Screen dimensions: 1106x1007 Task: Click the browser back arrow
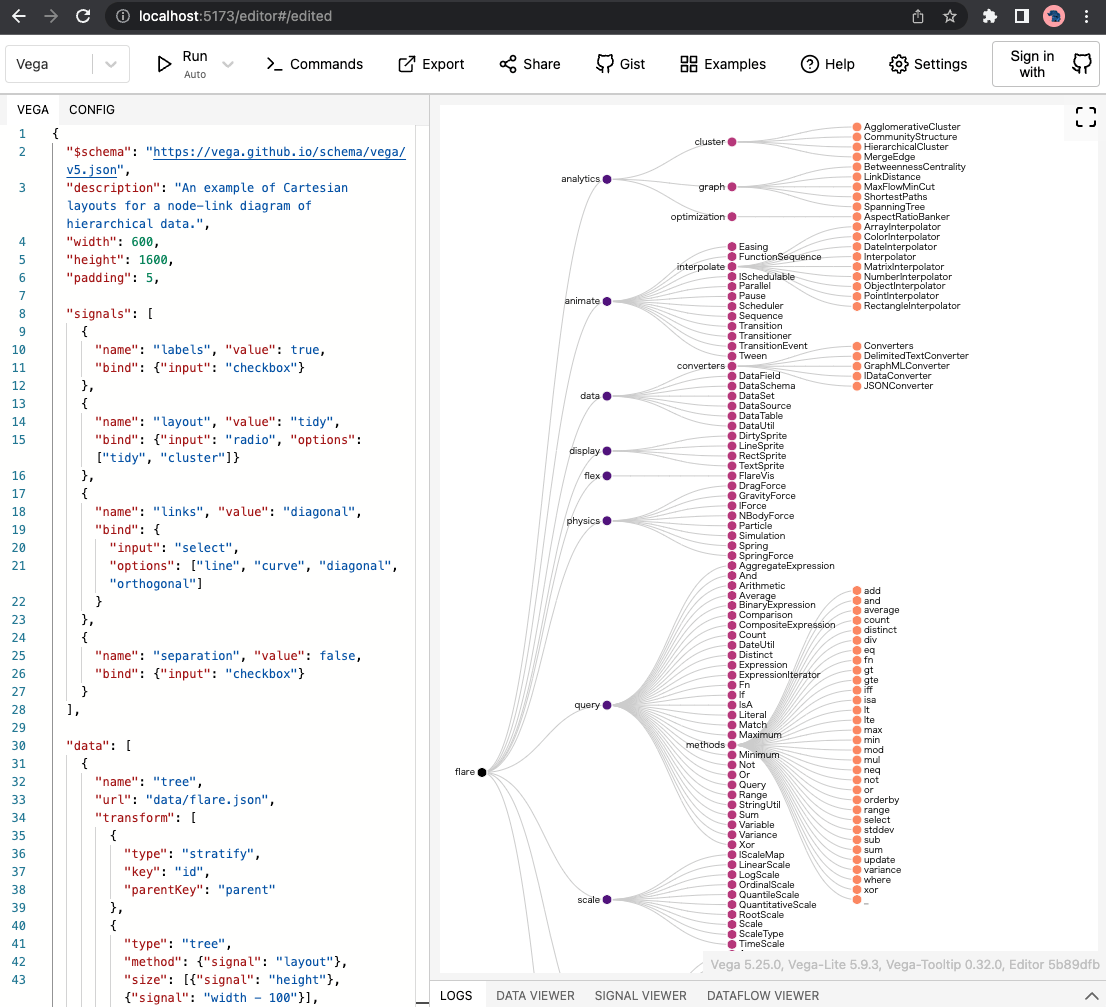(x=19, y=16)
